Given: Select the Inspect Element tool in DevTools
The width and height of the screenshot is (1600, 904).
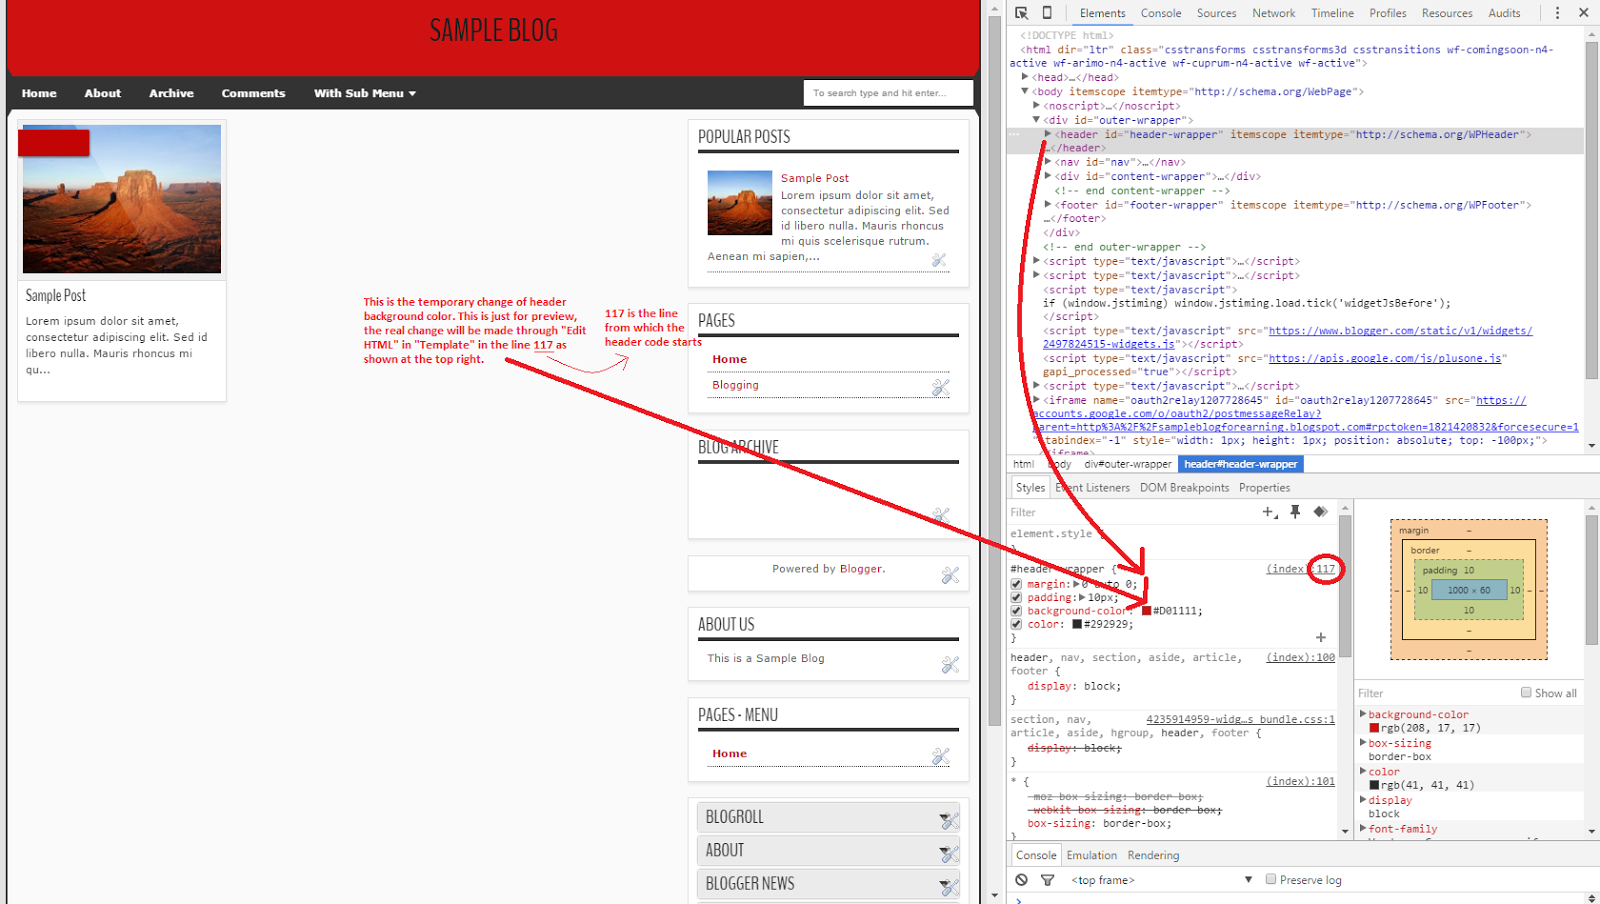Looking at the screenshot, I should pyautogui.click(x=1021, y=13).
